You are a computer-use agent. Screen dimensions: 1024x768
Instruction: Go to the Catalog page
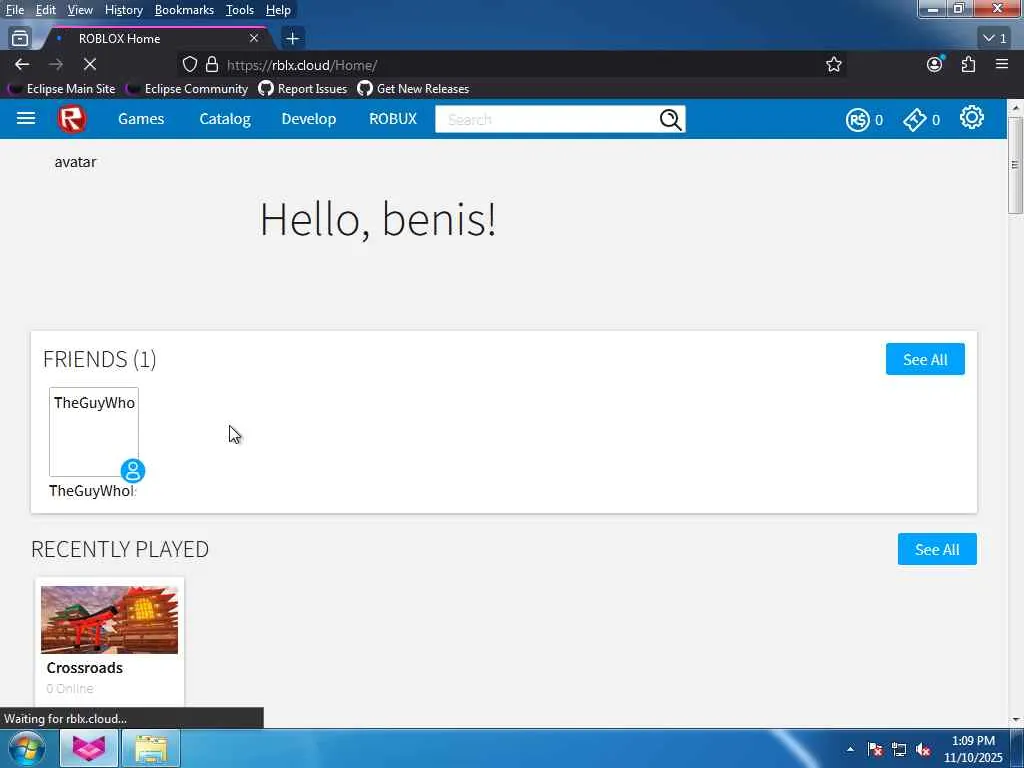coord(225,119)
